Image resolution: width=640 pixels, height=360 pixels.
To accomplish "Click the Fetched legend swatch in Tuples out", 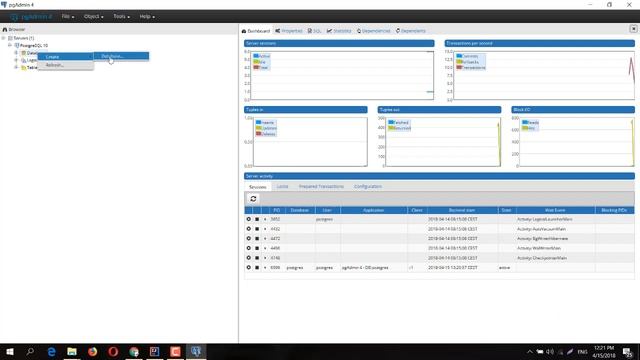I will click(x=391, y=122).
